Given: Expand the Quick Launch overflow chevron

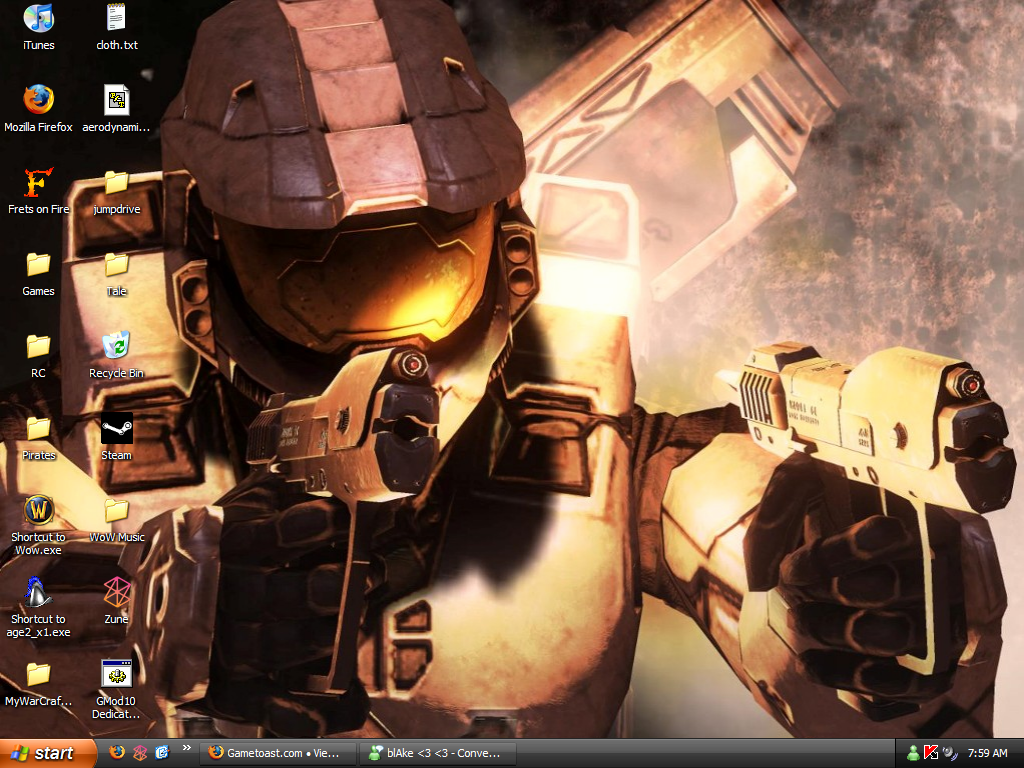Looking at the screenshot, I should 187,748.
